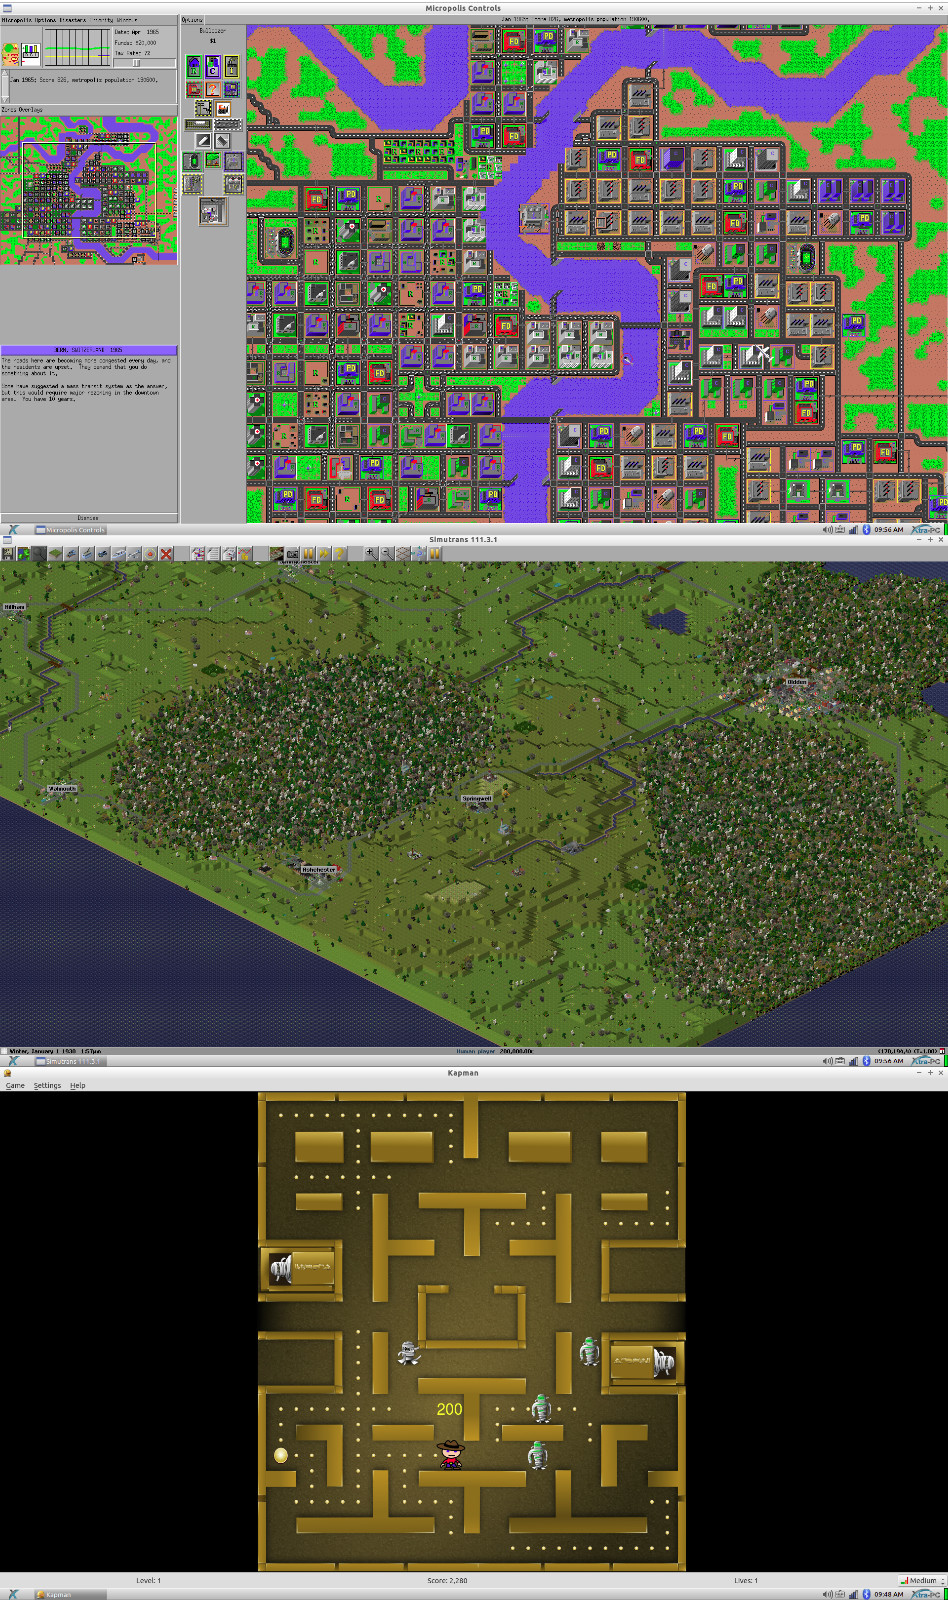
Task: Select the Commercial zone tool
Action: pyautogui.click(x=213, y=66)
